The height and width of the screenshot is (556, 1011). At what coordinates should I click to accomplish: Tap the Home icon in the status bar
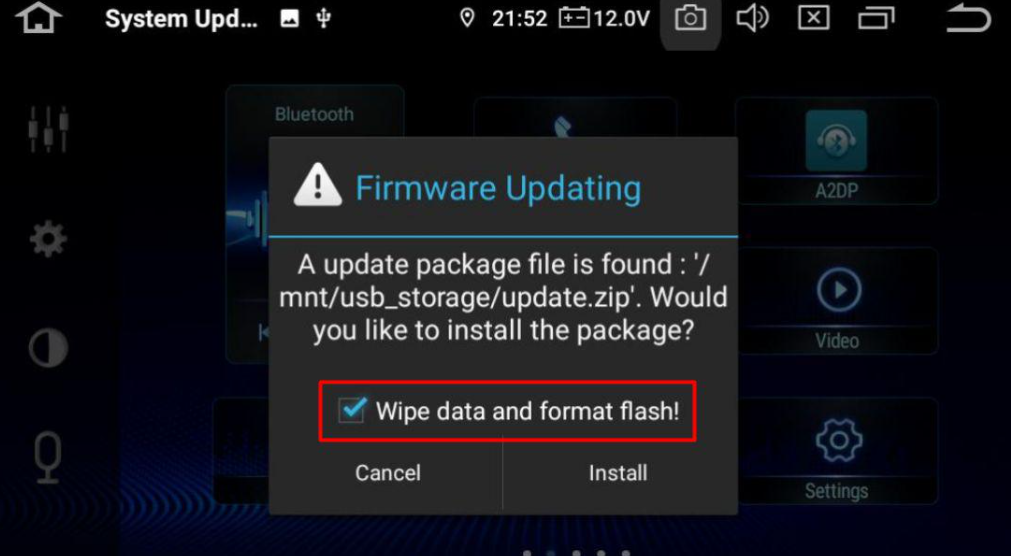click(39, 19)
